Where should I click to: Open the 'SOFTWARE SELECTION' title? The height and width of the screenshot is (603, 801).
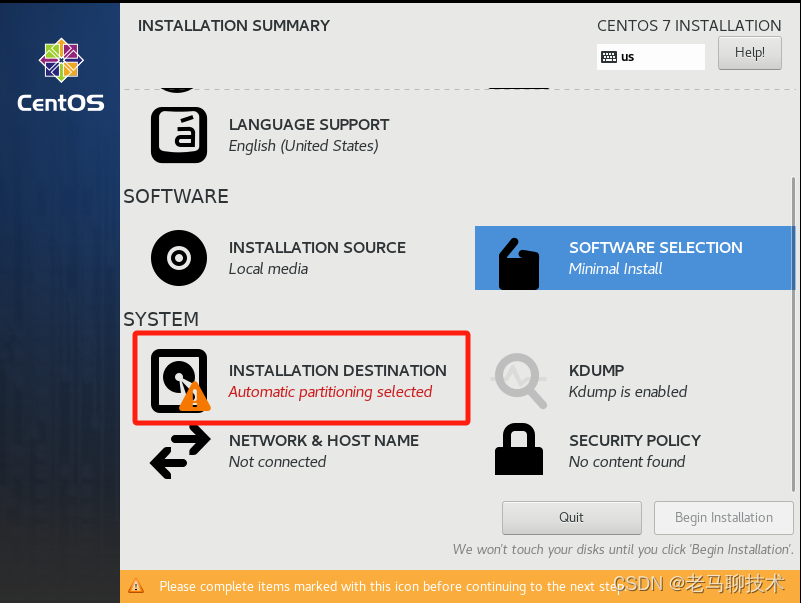[x=656, y=247]
